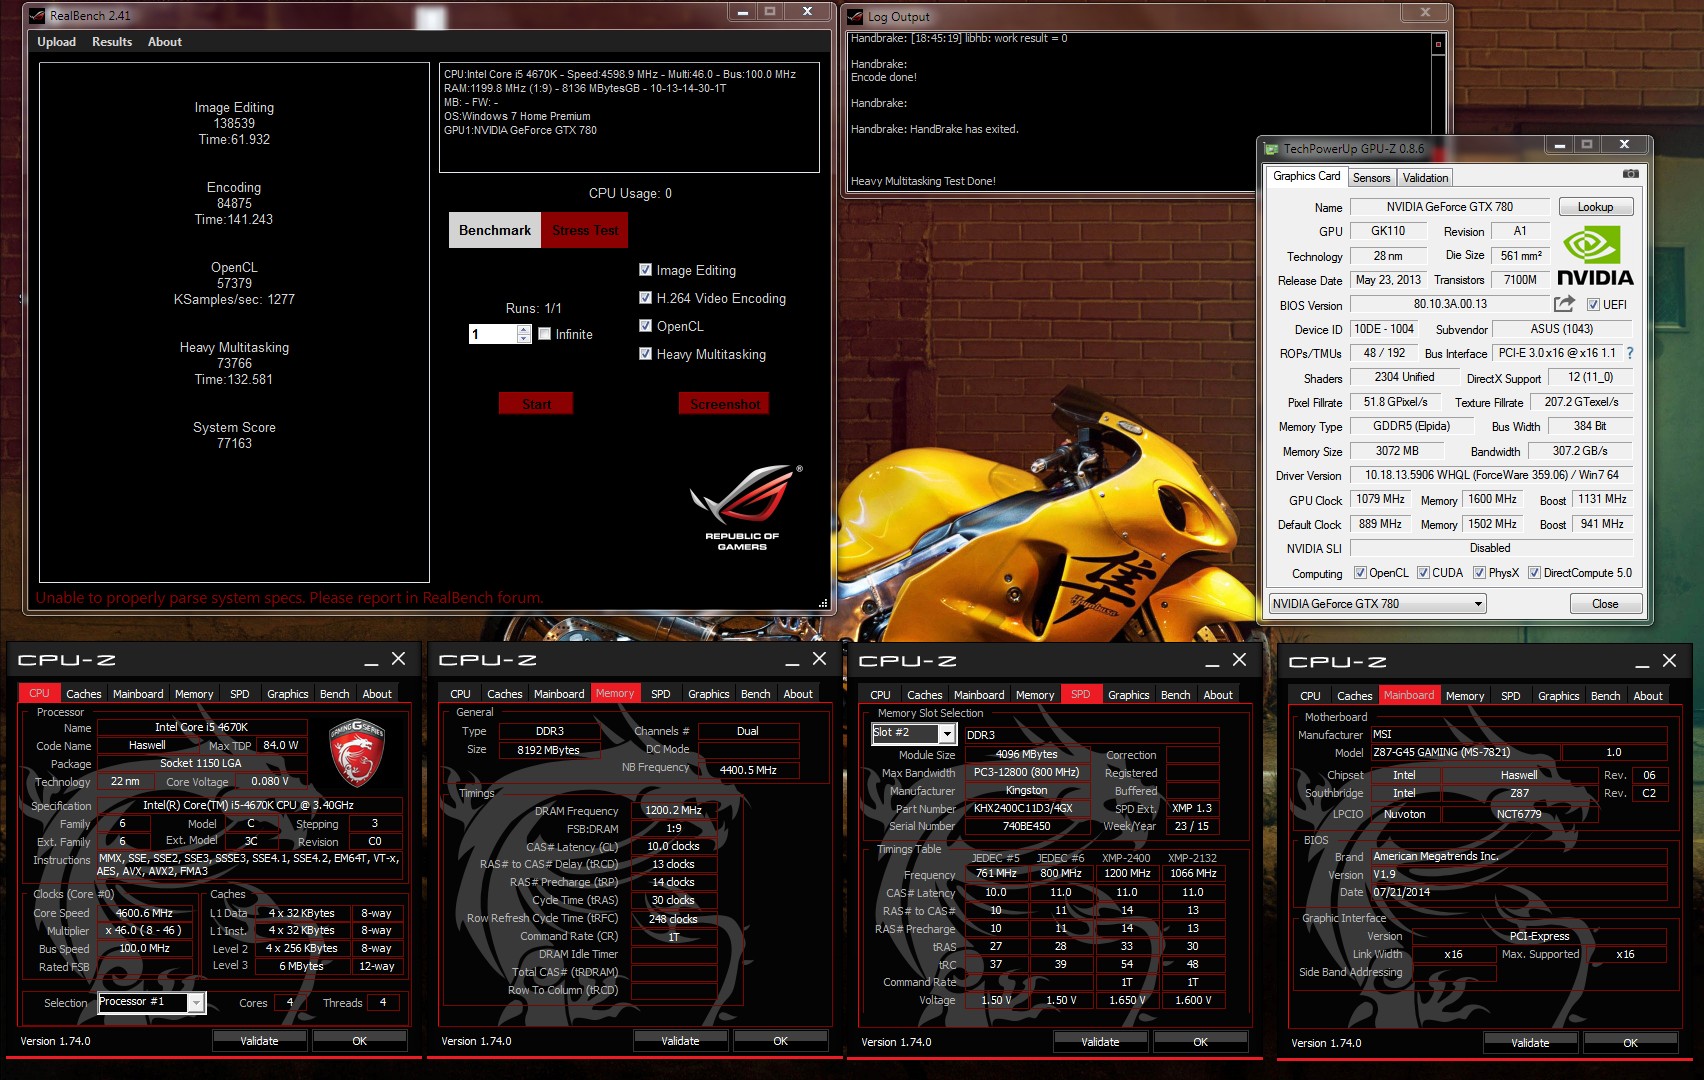This screenshot has width=1704, height=1080.
Task: Close the CPU-Z Mainboard window
Action: coord(1669,661)
